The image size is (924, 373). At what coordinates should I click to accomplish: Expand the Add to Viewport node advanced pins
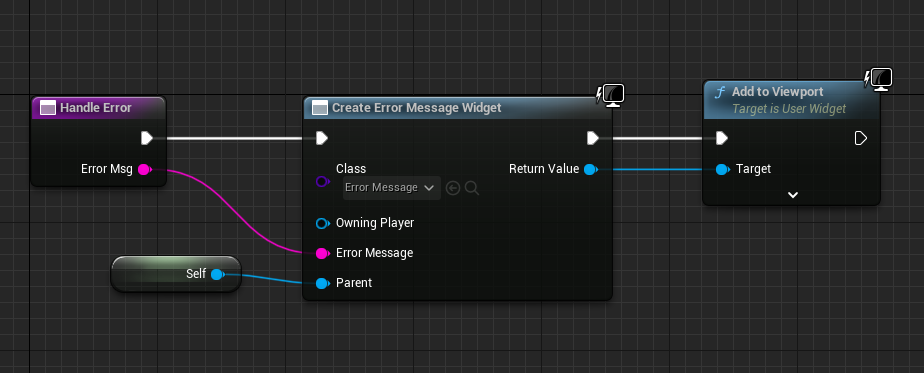[793, 194]
